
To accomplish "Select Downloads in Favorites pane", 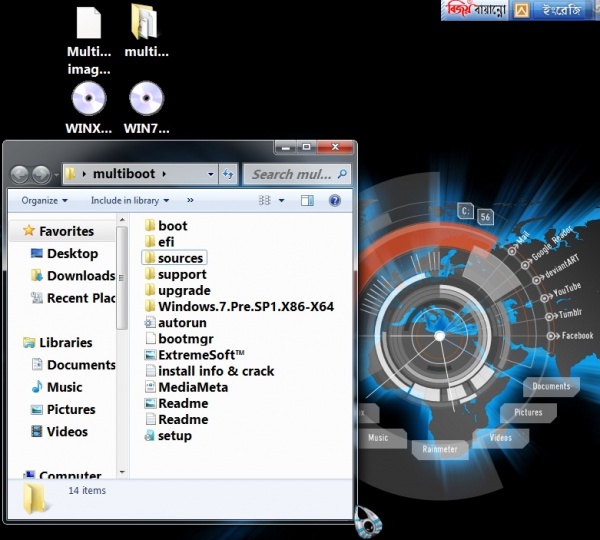I will (x=80, y=275).
